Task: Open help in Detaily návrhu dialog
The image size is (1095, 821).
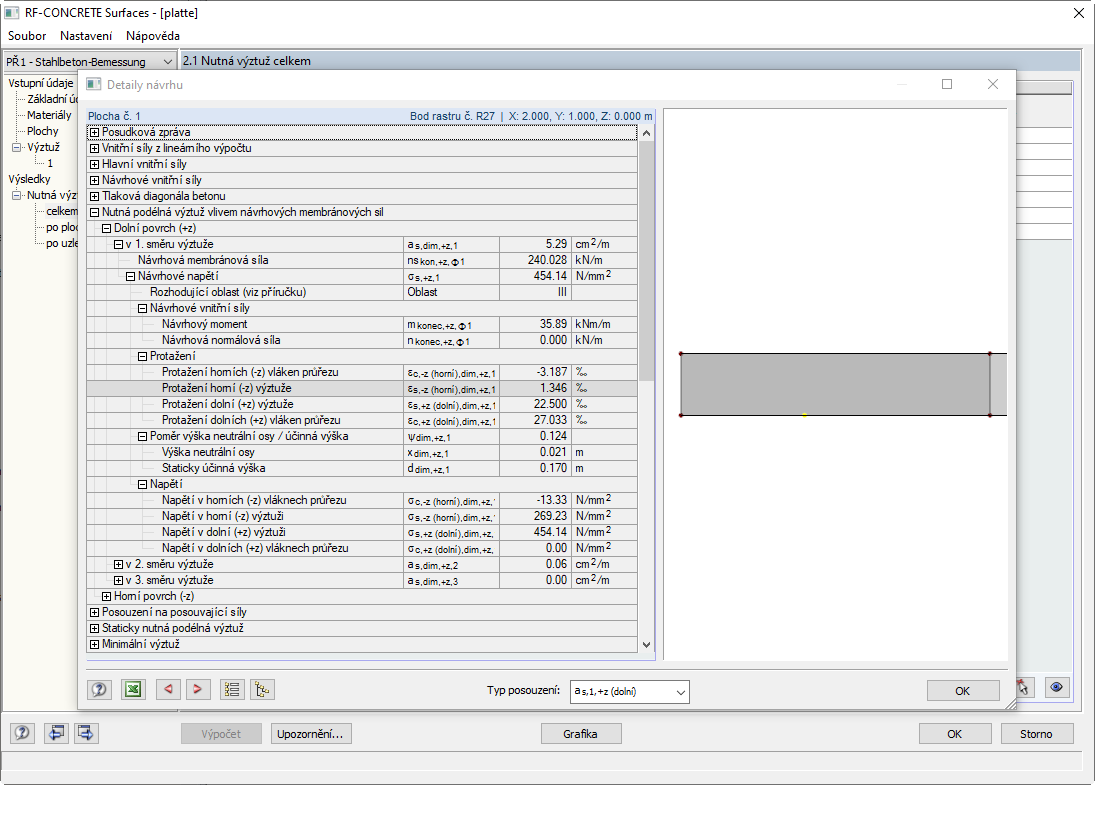Action: (99, 690)
